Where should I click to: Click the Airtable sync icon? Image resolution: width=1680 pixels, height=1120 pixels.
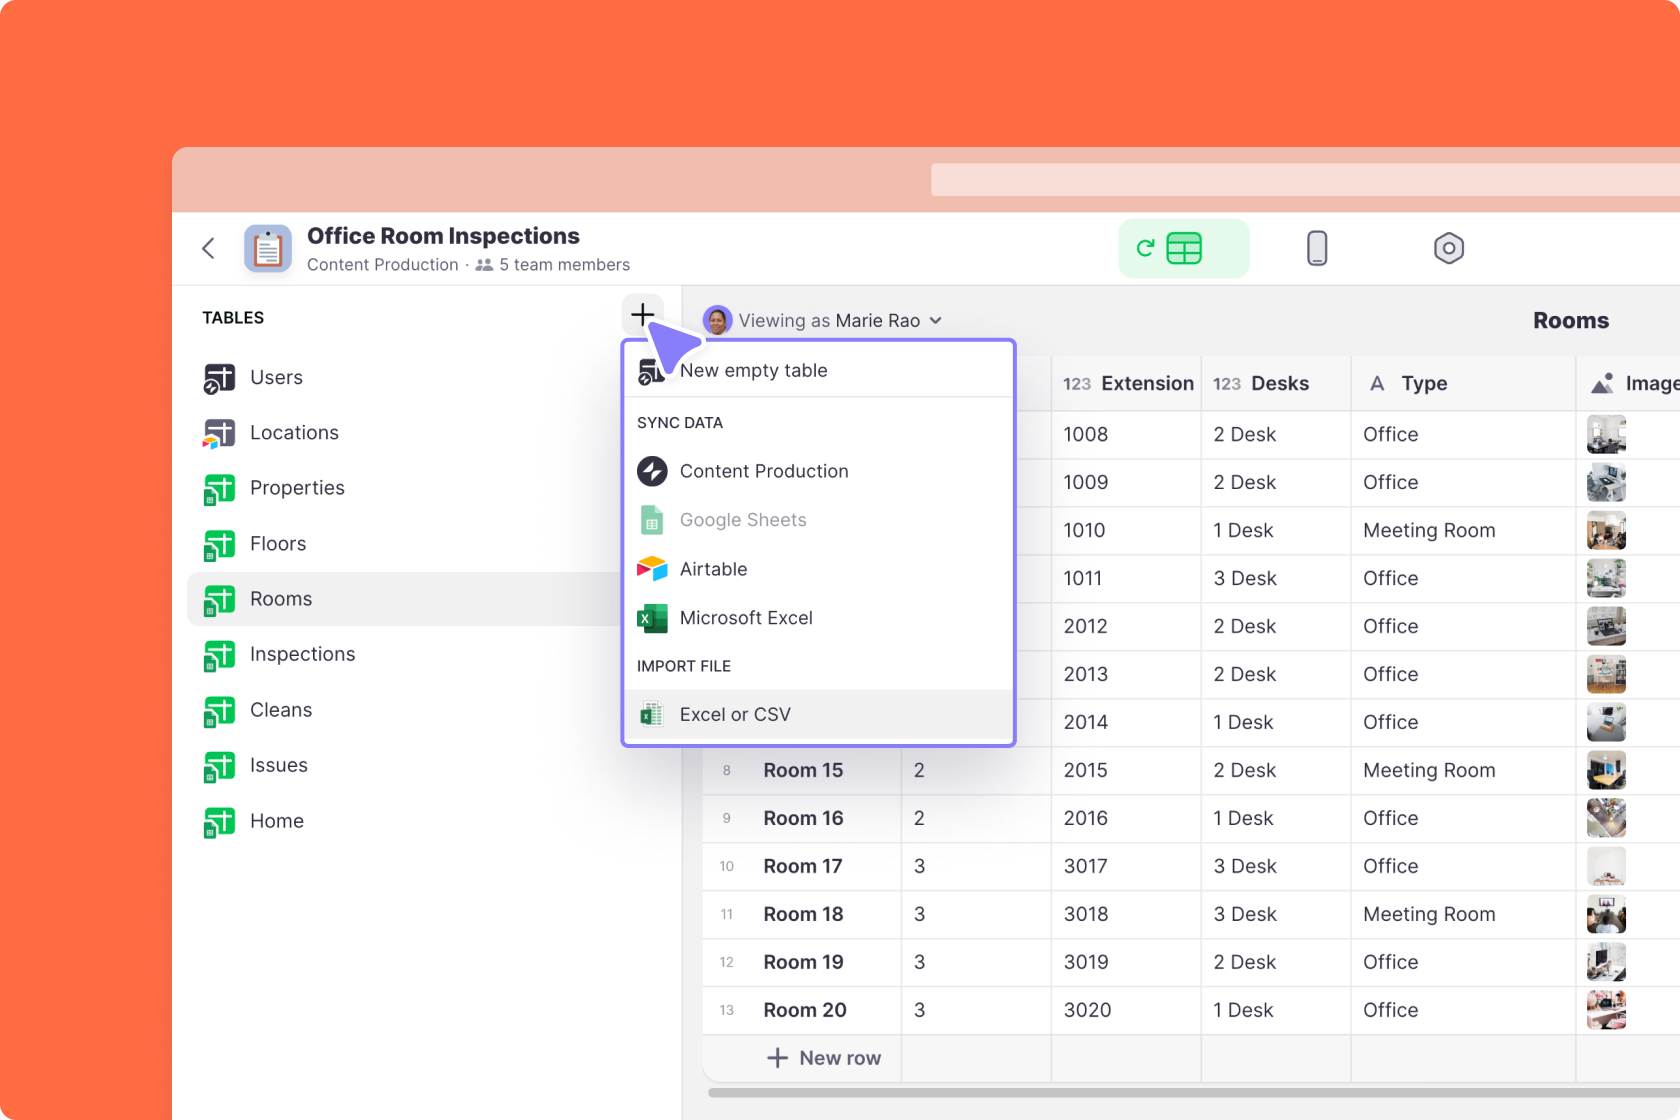tap(651, 569)
